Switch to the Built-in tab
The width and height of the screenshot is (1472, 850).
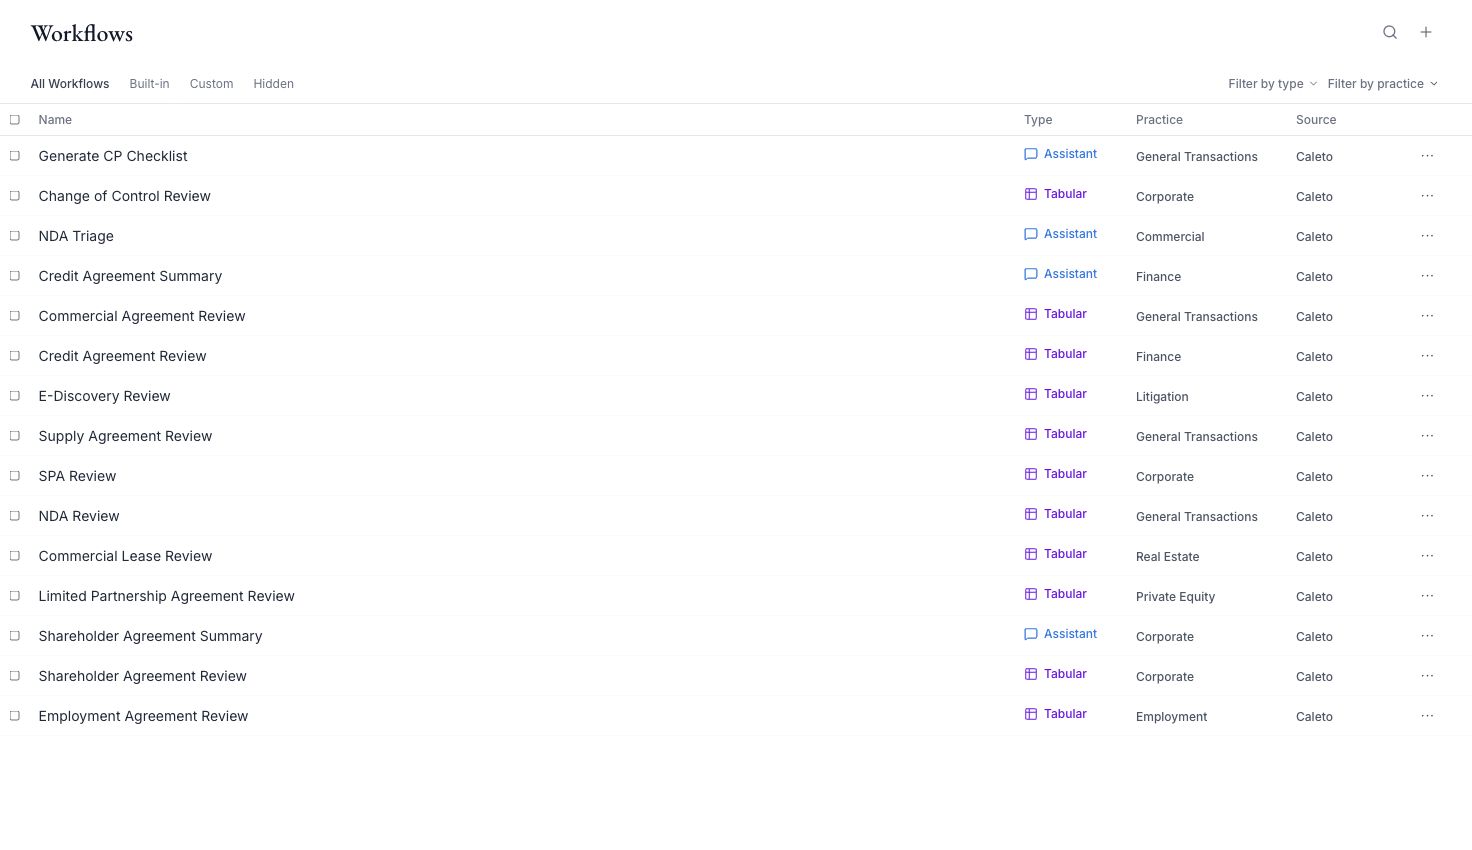coord(149,84)
